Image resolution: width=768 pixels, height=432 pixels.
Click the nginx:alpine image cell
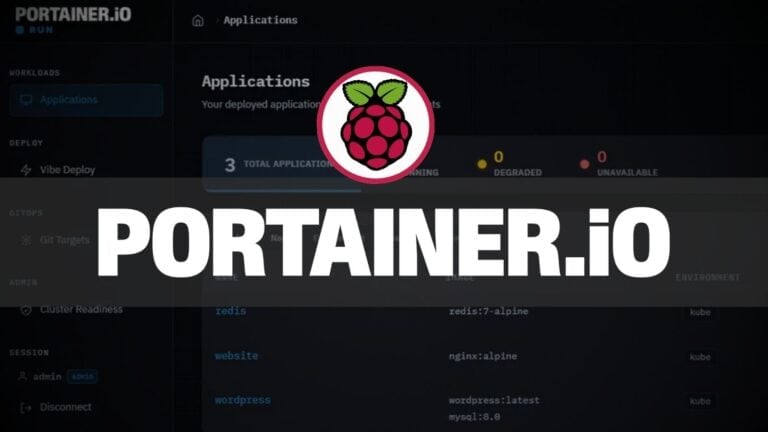(483, 356)
